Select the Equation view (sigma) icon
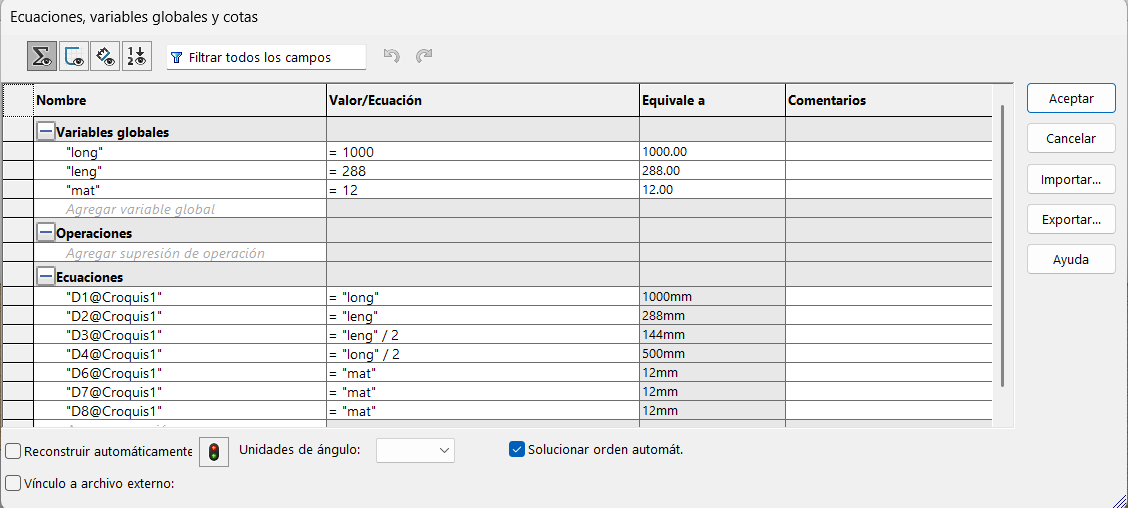 (x=42, y=58)
